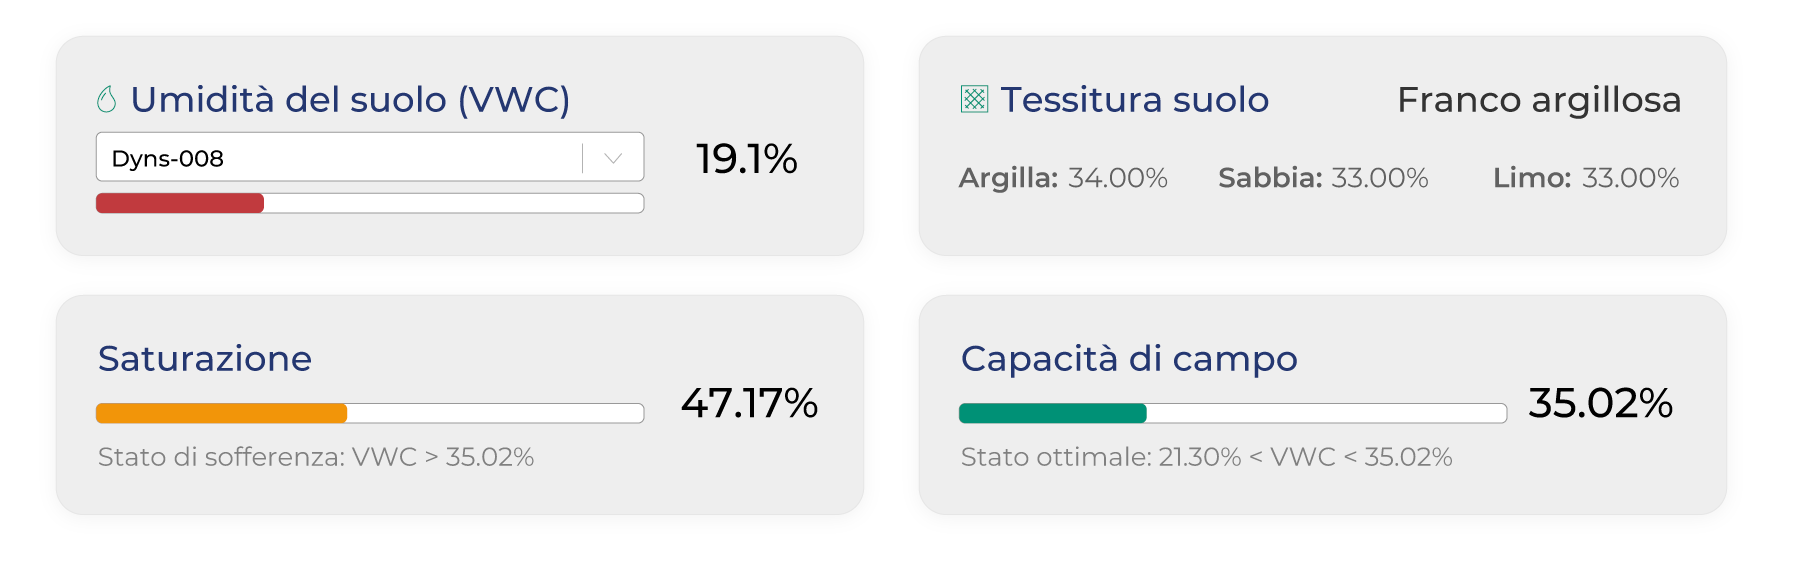Click the 19.1% moisture value

(746, 159)
